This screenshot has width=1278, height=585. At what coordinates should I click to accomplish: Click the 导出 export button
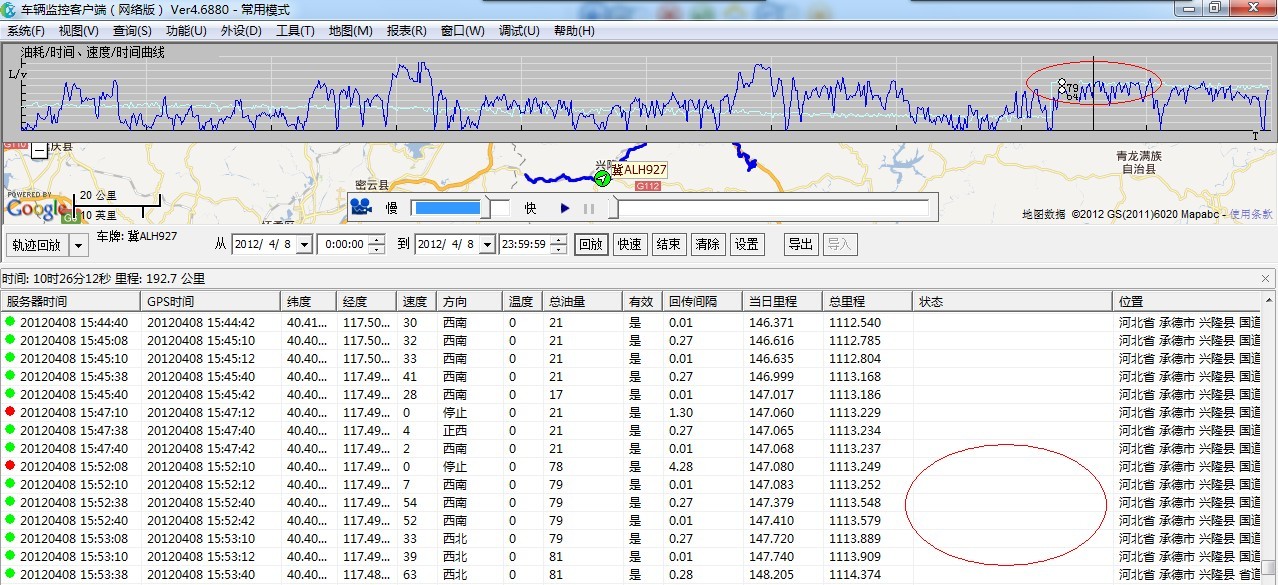pos(800,244)
